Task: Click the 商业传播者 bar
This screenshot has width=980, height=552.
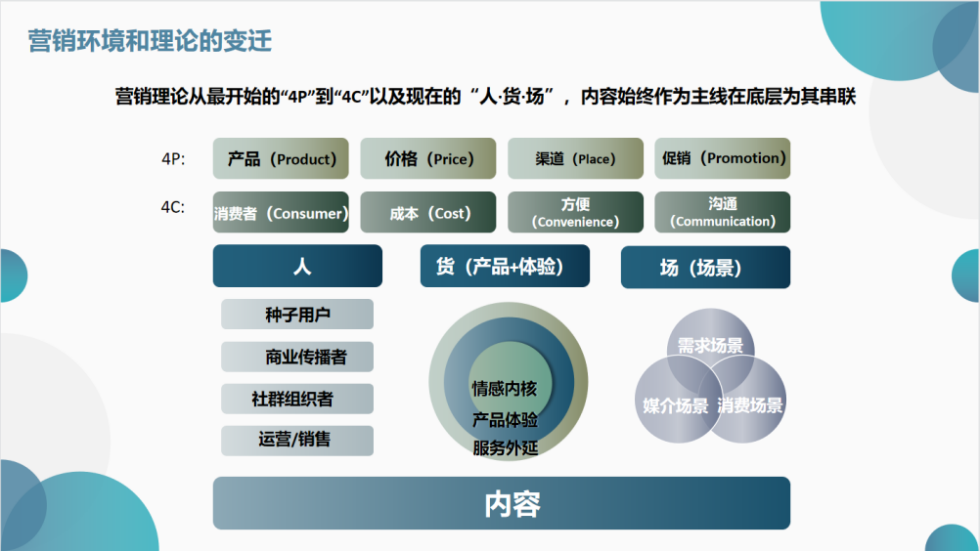Action: [x=298, y=357]
